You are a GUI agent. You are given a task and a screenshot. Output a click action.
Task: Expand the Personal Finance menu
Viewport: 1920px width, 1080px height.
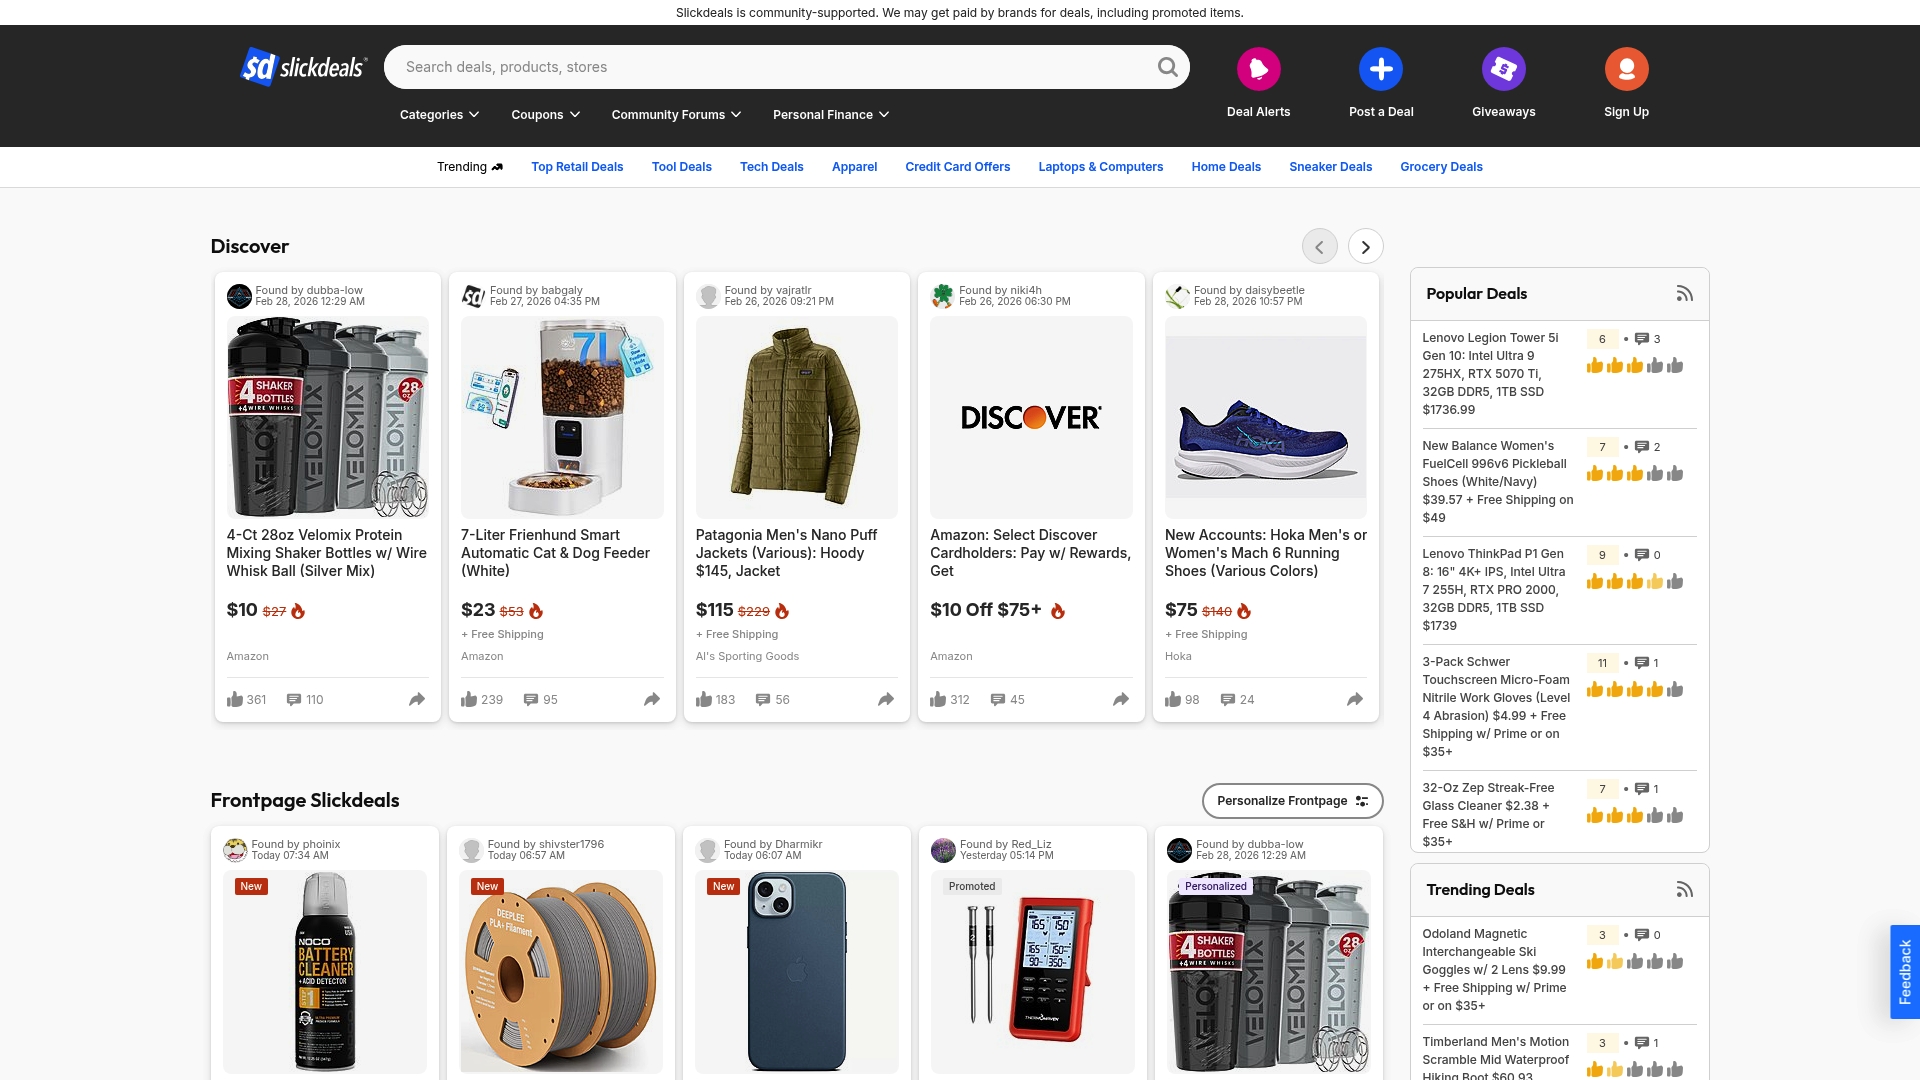click(830, 114)
